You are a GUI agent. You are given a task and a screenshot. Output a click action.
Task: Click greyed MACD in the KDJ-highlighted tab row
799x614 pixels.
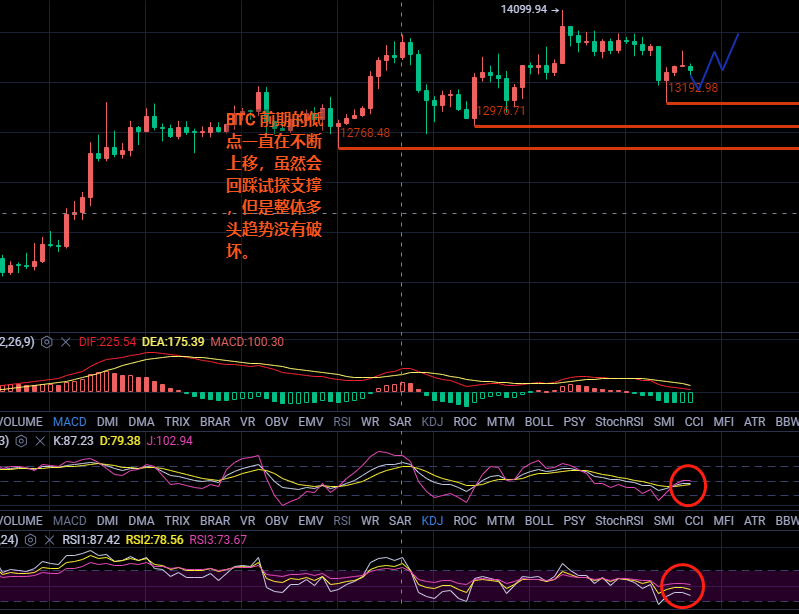(x=70, y=521)
